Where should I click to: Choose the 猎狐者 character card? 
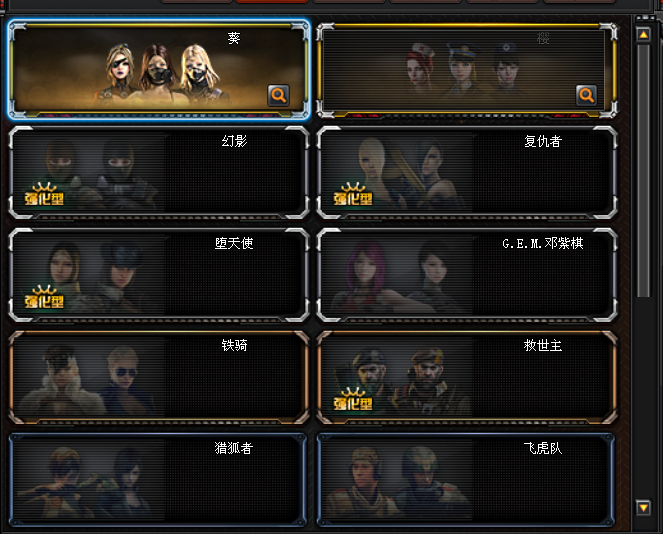click(x=158, y=480)
